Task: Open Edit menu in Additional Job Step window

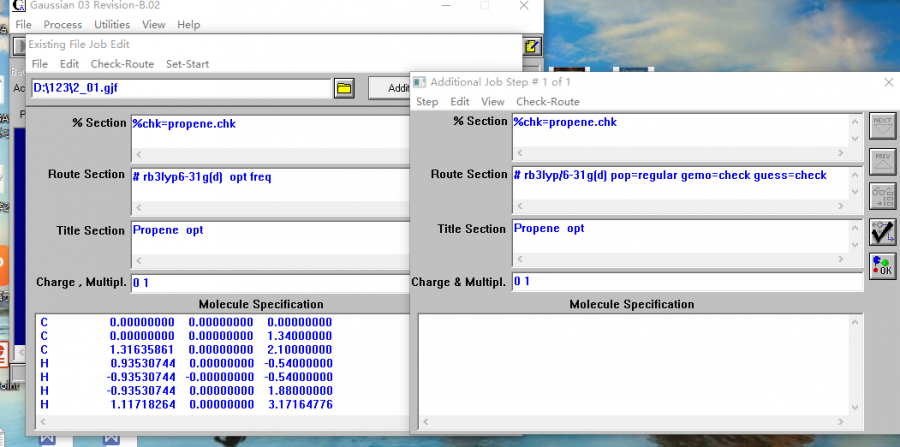Action: [x=460, y=102]
